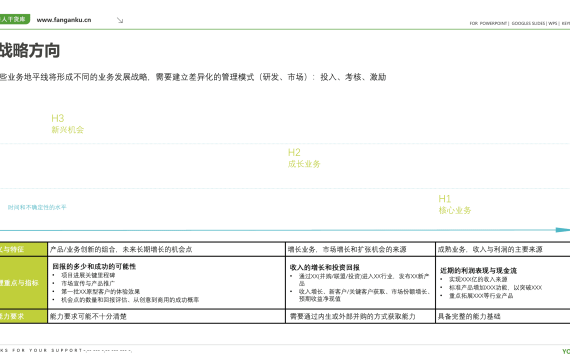Screen dimensions: 570x360
Task: Select the 战略方向 slide title
Action: [x=30, y=50]
